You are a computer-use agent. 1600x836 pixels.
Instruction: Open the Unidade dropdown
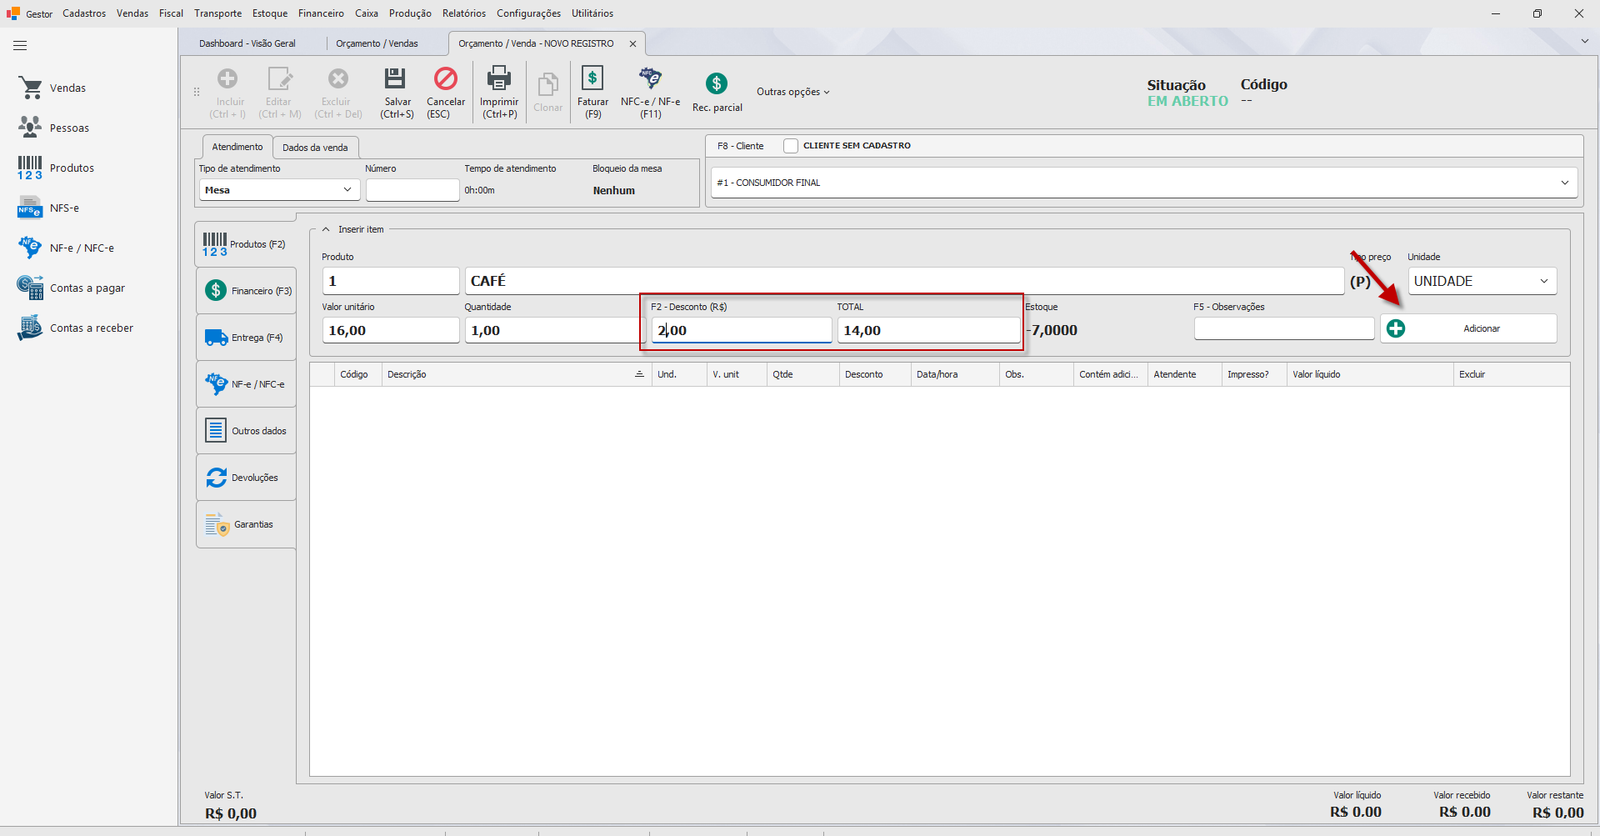(x=1482, y=281)
